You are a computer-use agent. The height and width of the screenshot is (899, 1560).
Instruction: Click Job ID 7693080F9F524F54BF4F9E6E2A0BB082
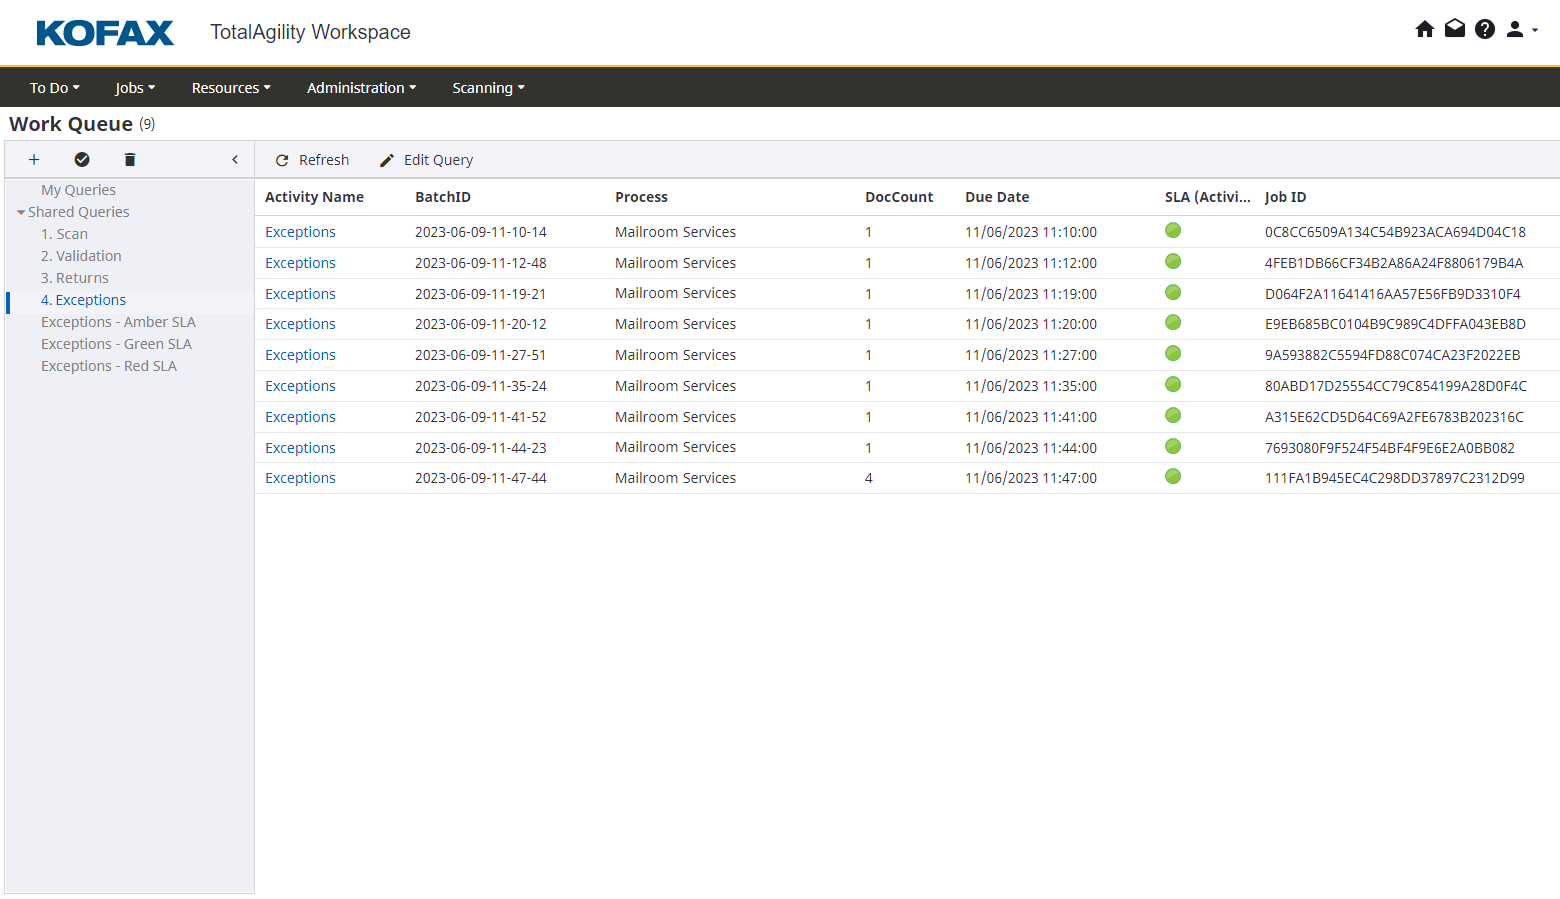1390,448
